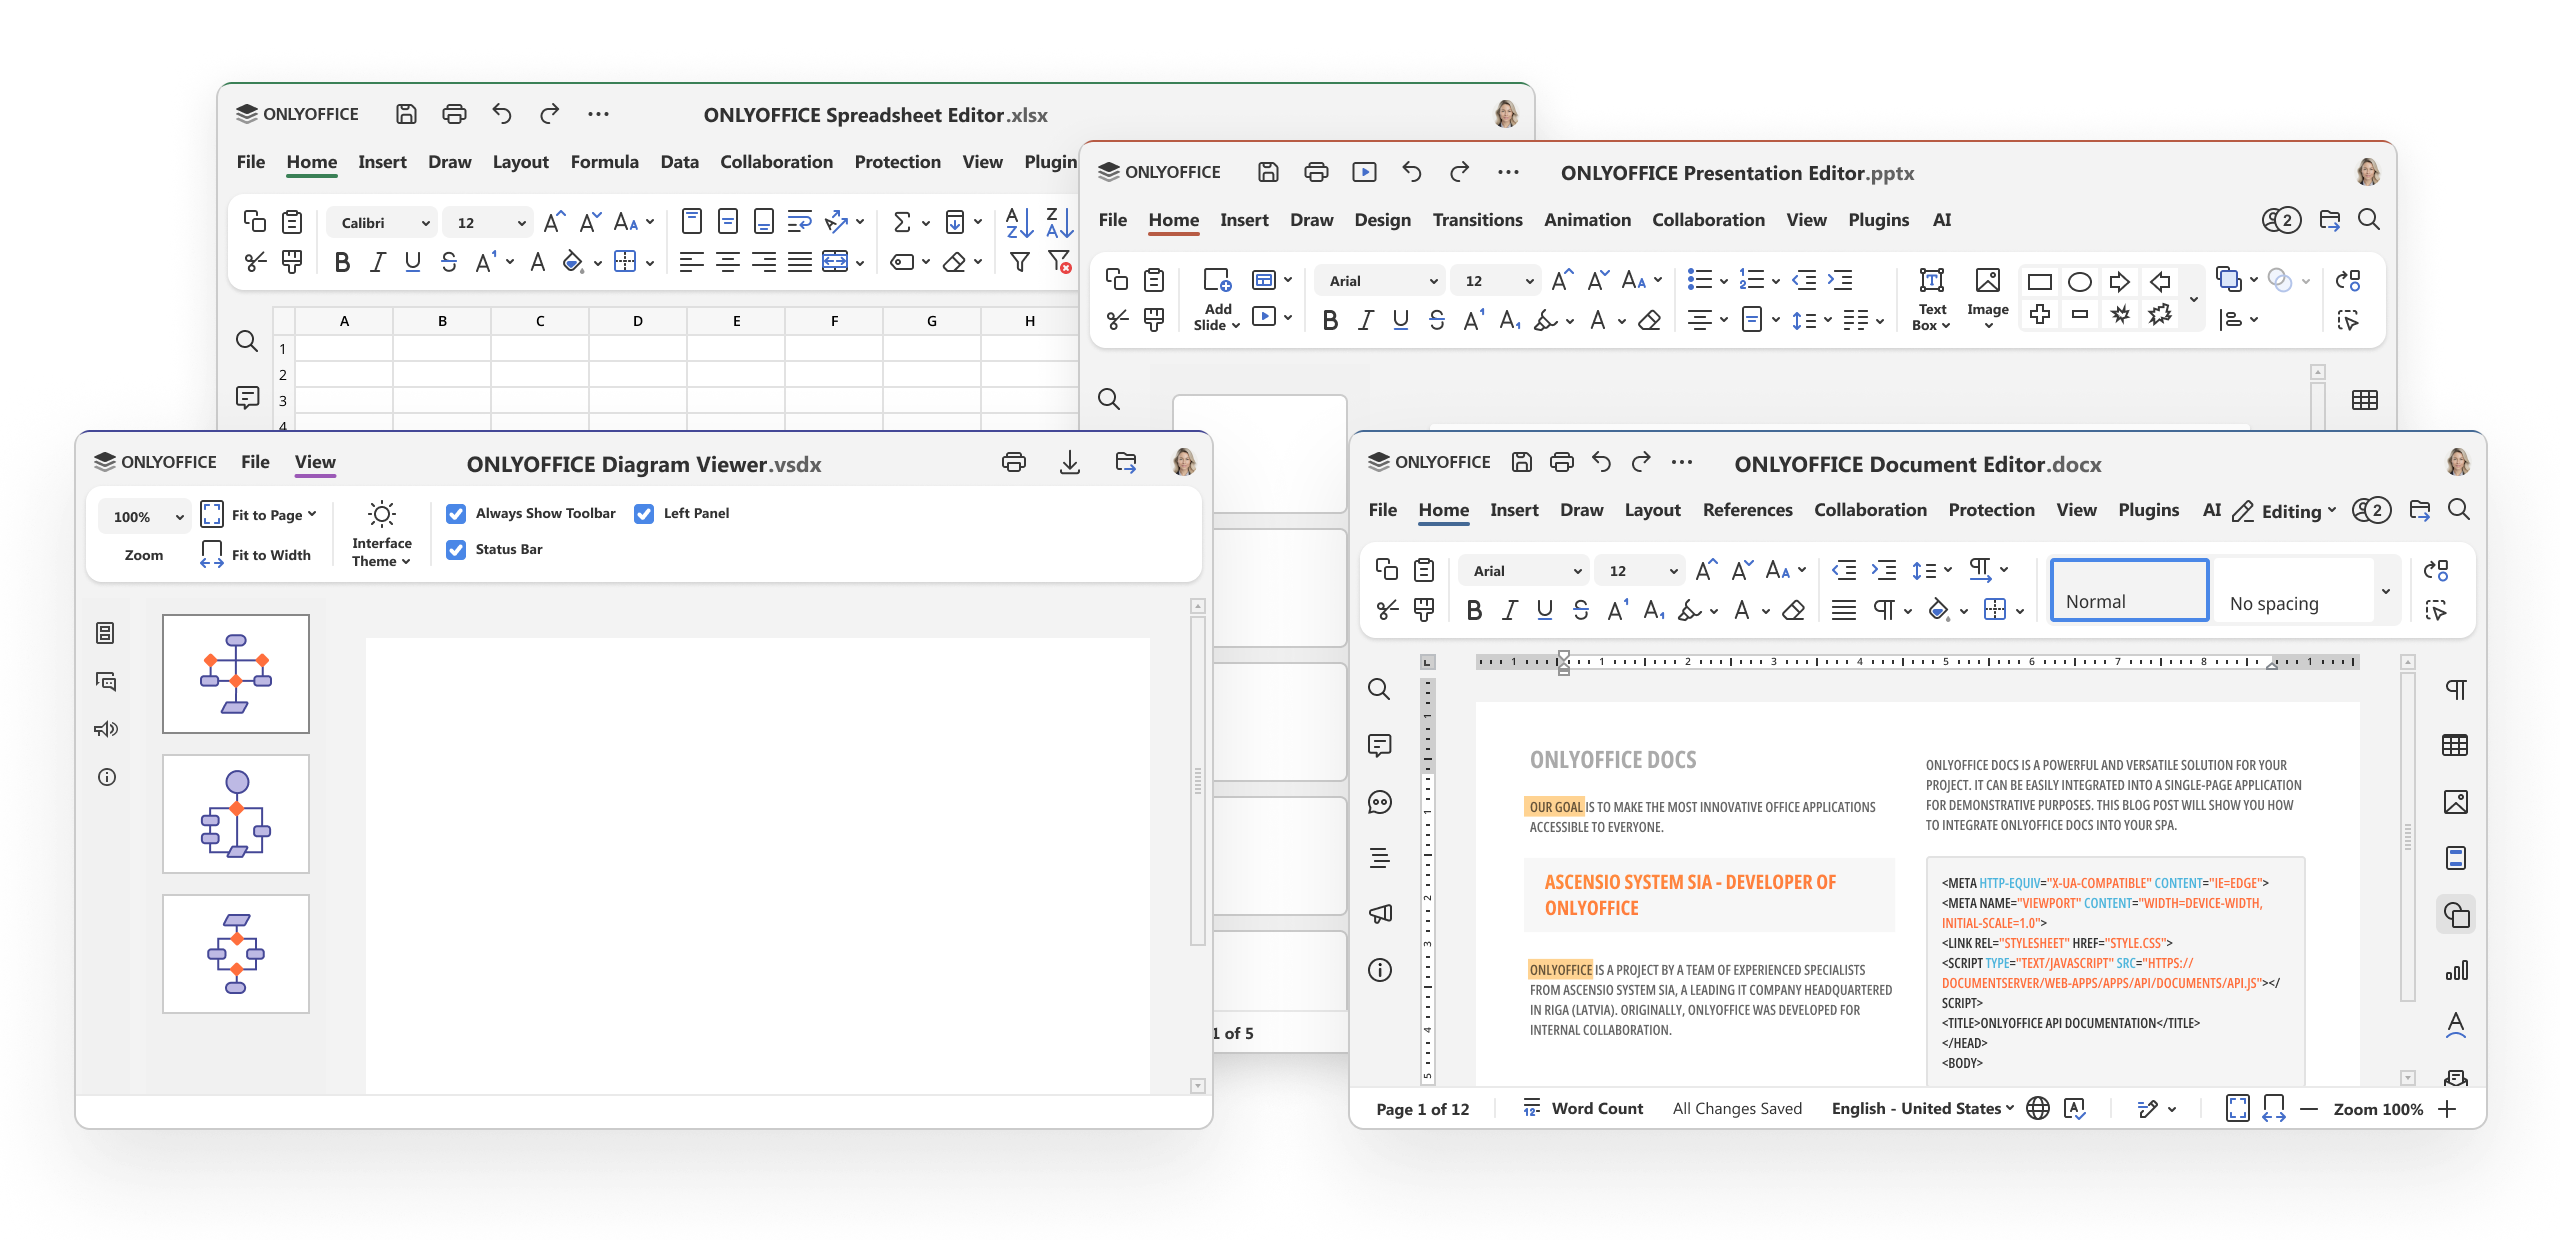Click the sum function icon in the spreadsheet

tap(901, 222)
